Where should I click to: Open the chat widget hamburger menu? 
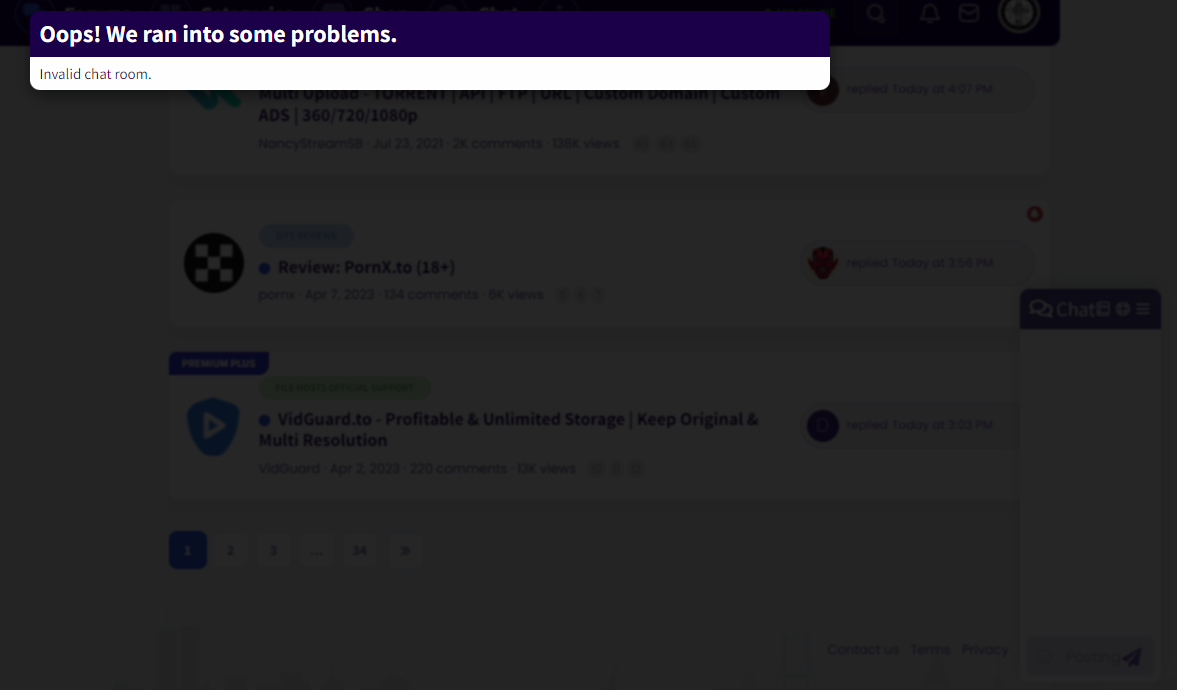1142,309
